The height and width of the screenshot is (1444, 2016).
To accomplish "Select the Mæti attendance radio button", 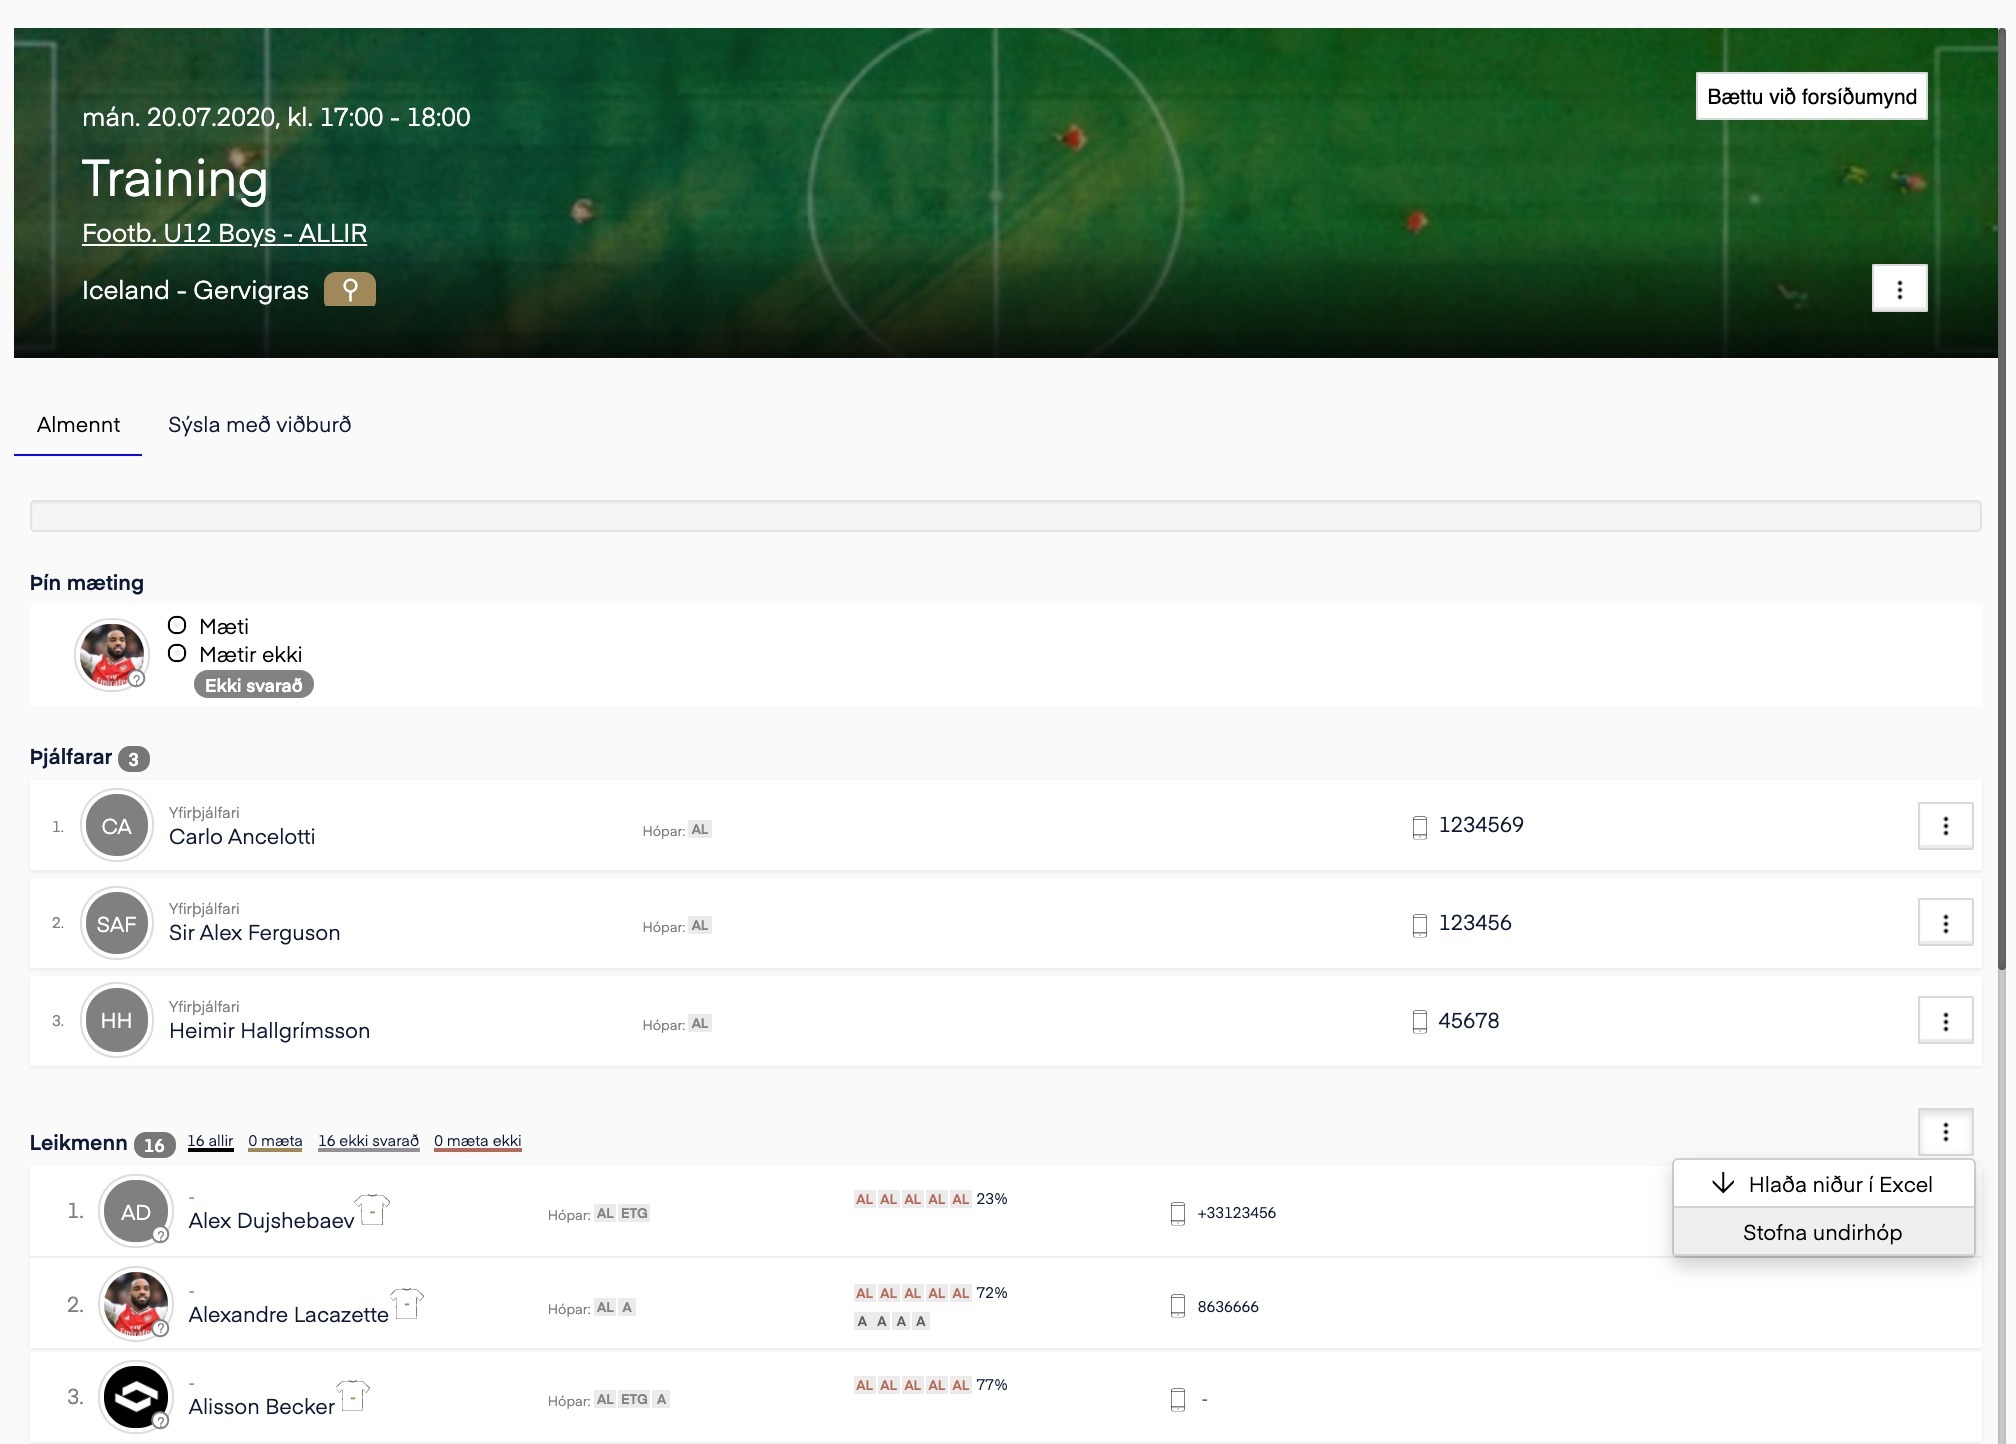I will 177,626.
